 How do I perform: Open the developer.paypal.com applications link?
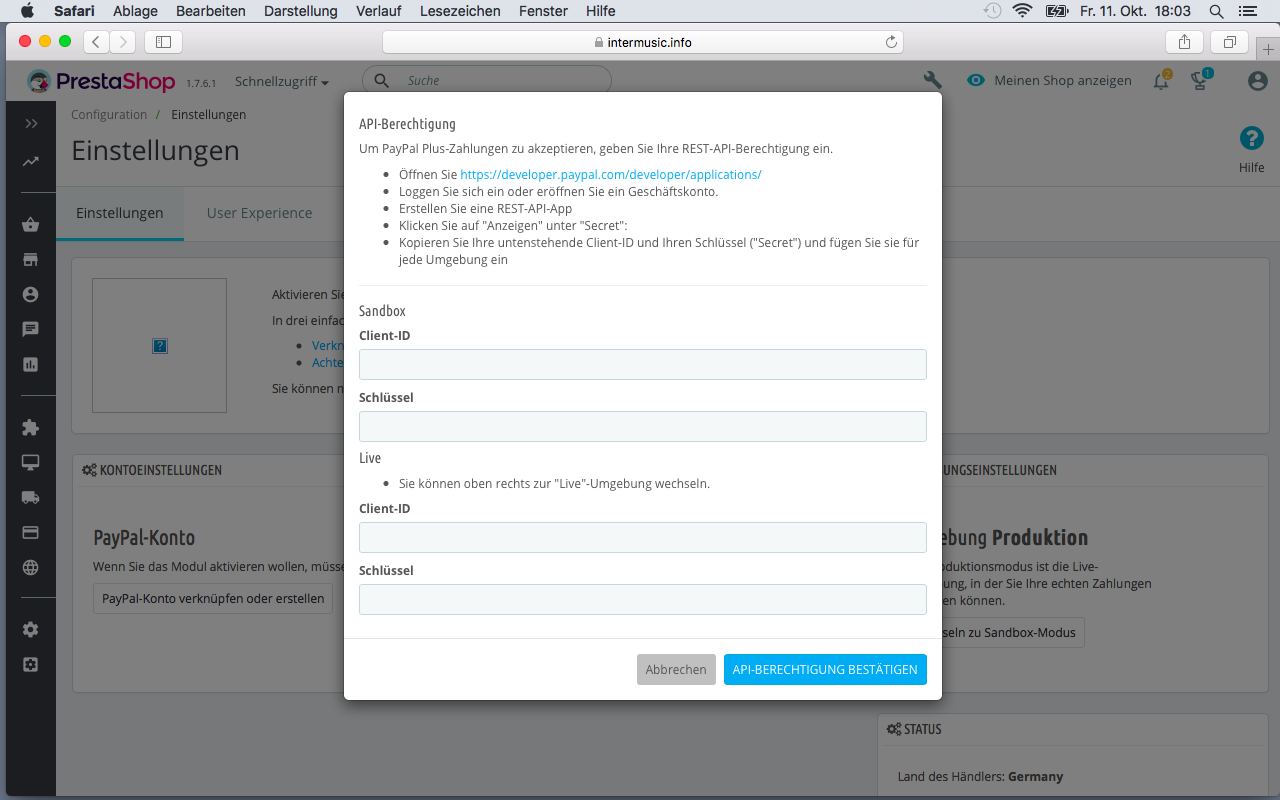611,174
